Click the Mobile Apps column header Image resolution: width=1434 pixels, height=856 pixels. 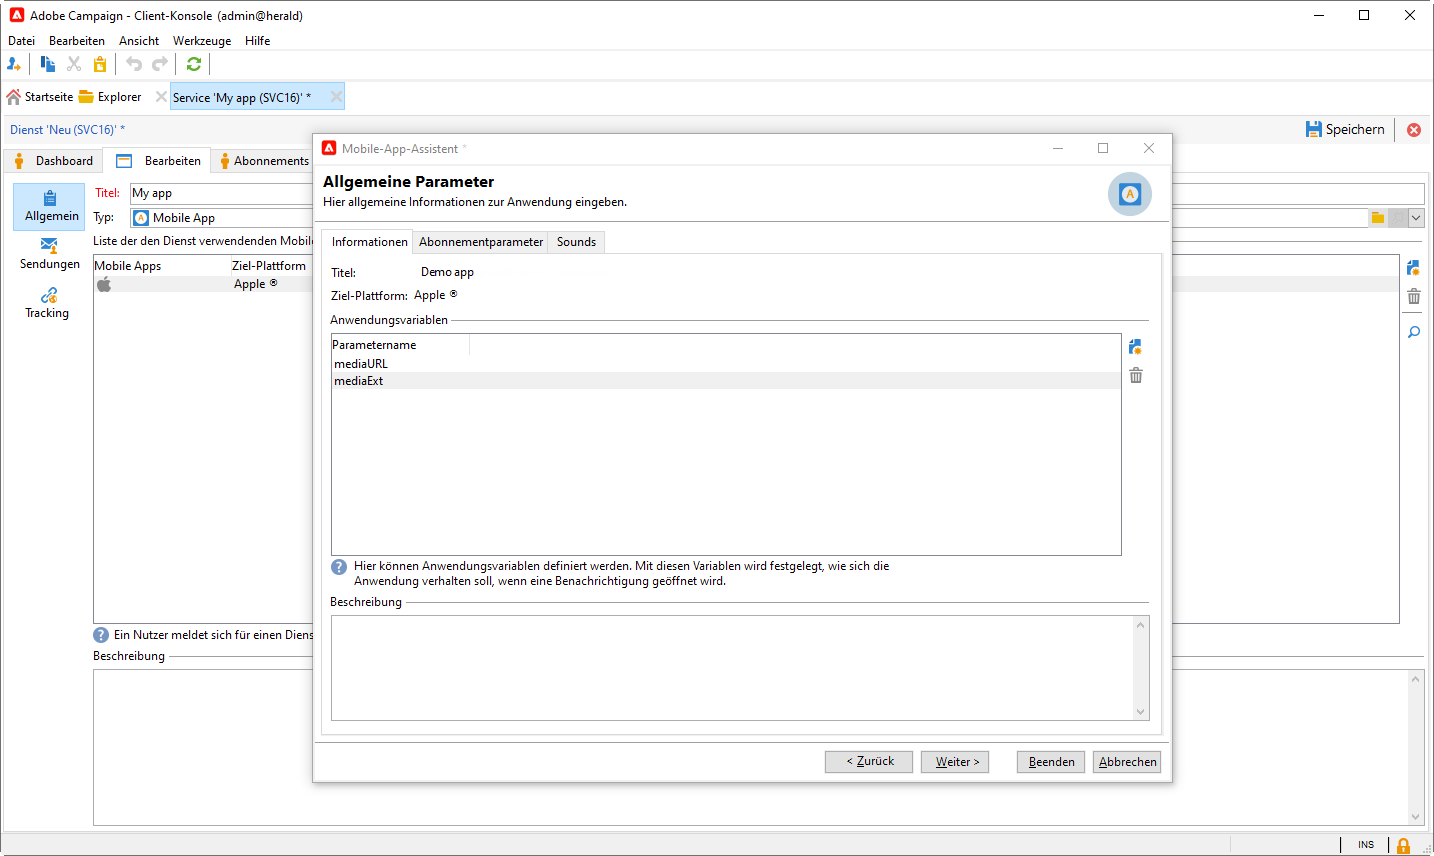click(x=162, y=266)
